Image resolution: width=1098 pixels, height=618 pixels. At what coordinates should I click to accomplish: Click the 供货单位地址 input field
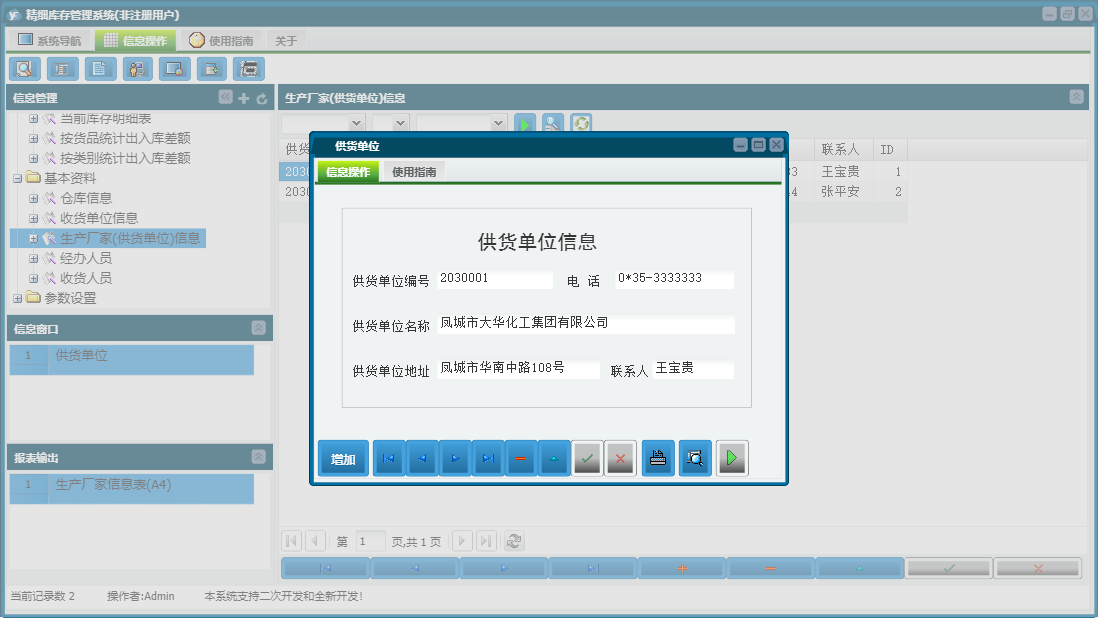tap(518, 368)
